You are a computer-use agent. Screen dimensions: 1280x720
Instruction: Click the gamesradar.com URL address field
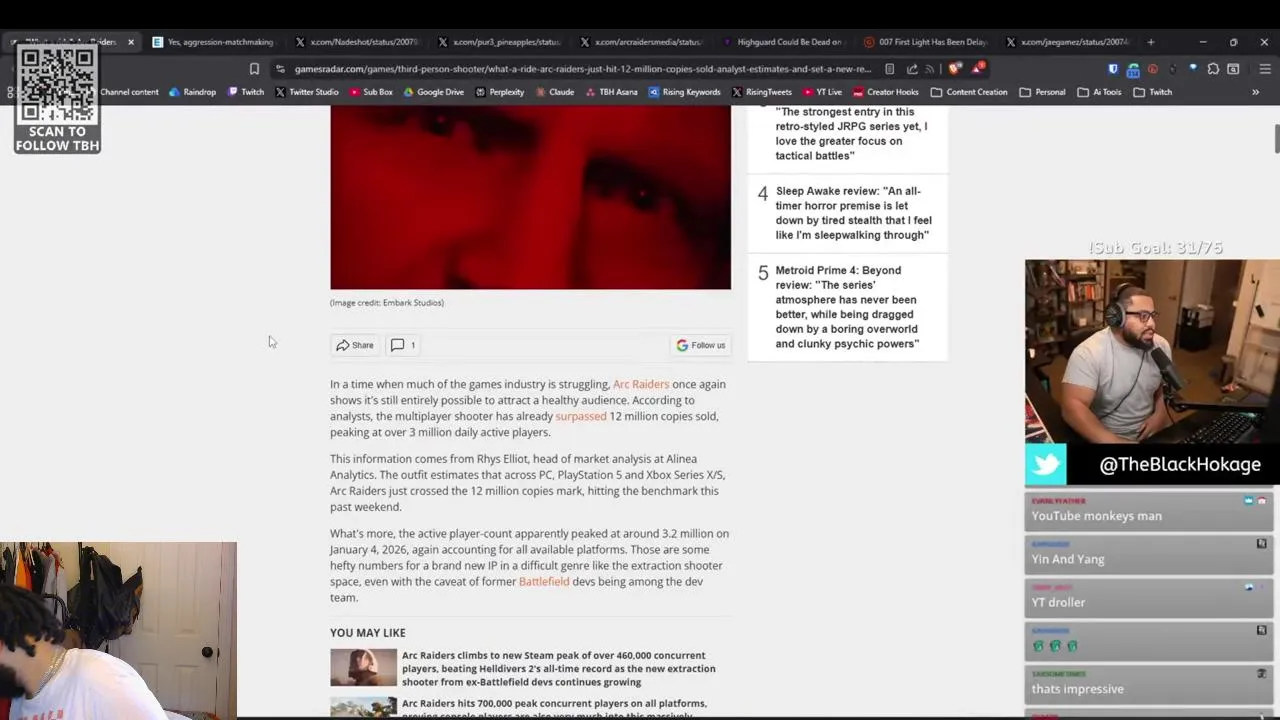pos(582,69)
